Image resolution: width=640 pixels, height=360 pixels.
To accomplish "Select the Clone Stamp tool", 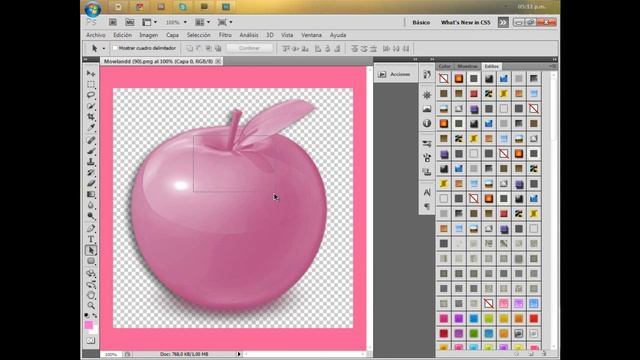I will (x=91, y=162).
